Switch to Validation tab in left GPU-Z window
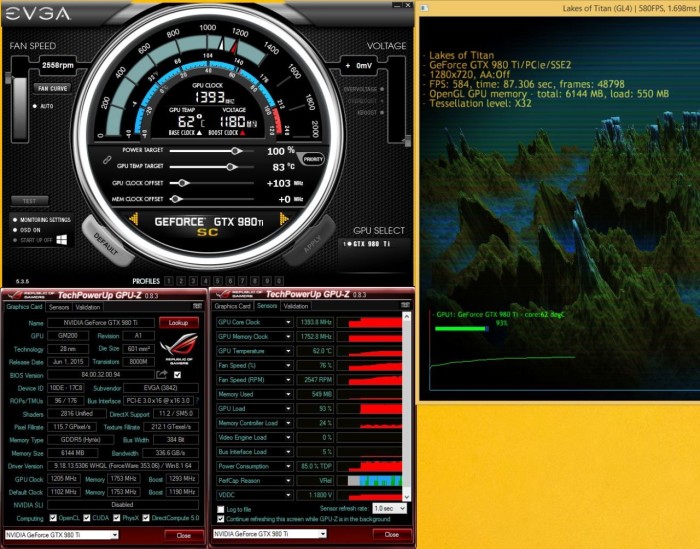700x549 pixels. point(88,307)
